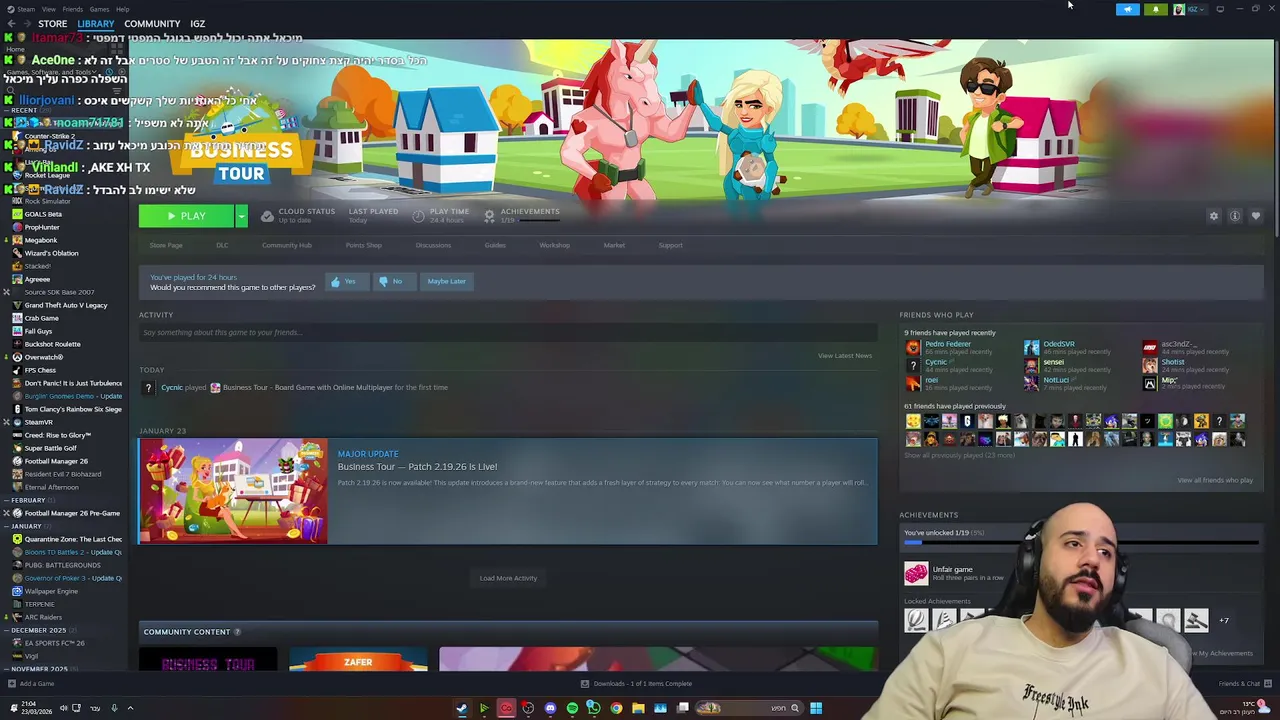Viewport: 1280px width, 720px height.
Task: Open the View menu
Action: pos(48,9)
